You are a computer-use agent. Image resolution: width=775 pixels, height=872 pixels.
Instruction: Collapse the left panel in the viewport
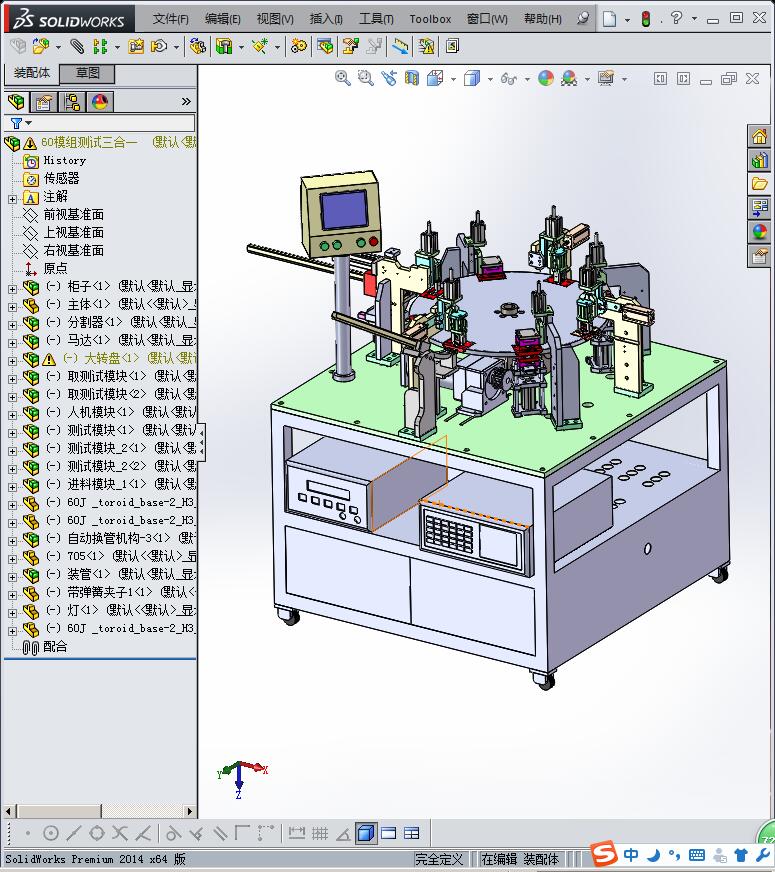(x=660, y=78)
